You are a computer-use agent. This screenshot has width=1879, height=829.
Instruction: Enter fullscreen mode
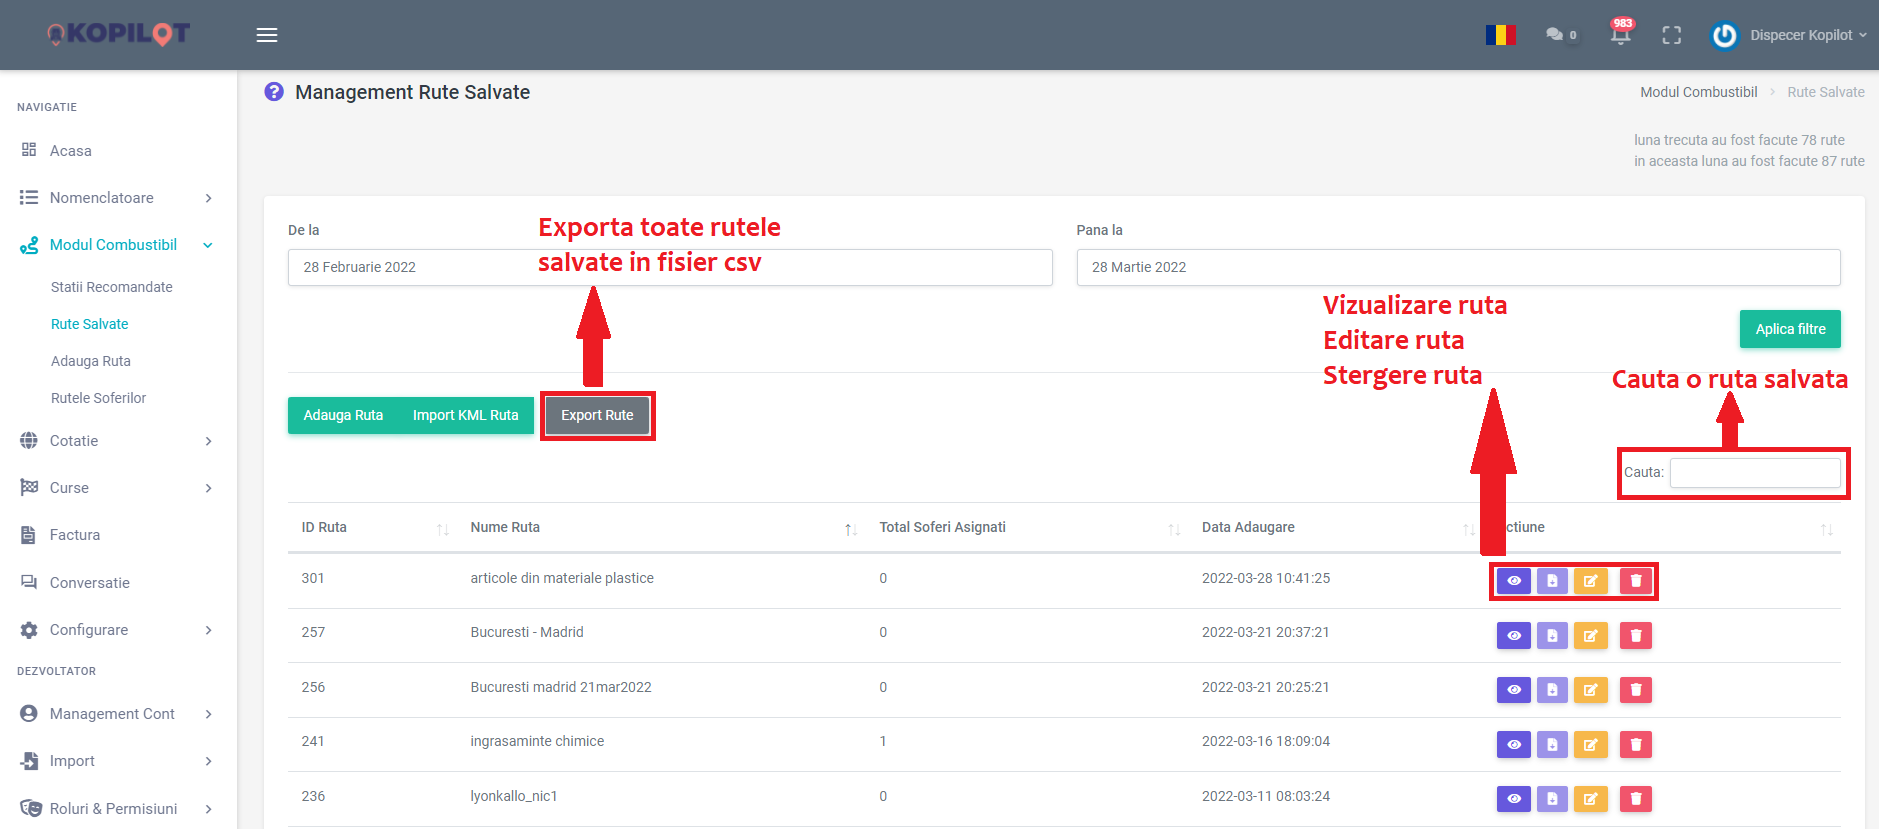[1671, 35]
